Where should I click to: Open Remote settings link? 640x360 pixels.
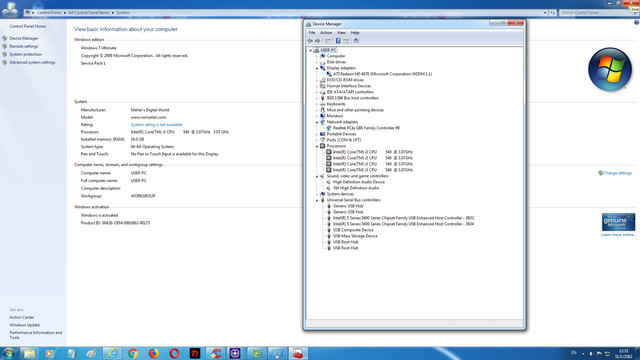24,47
